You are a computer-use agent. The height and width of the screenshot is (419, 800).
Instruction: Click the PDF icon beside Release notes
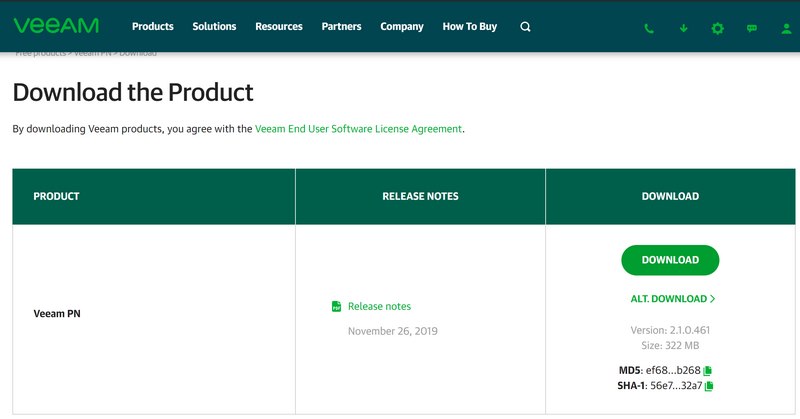(337, 306)
